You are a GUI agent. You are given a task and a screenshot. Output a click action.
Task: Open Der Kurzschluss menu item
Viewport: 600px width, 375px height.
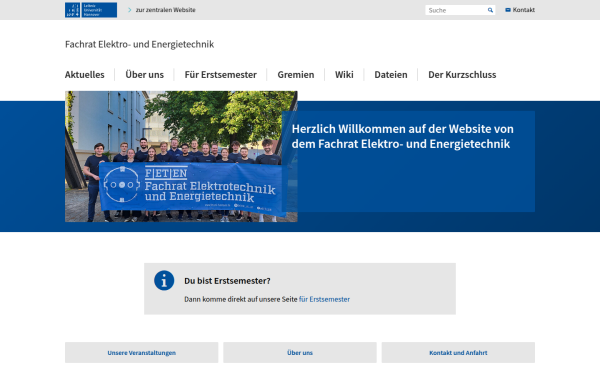click(462, 75)
